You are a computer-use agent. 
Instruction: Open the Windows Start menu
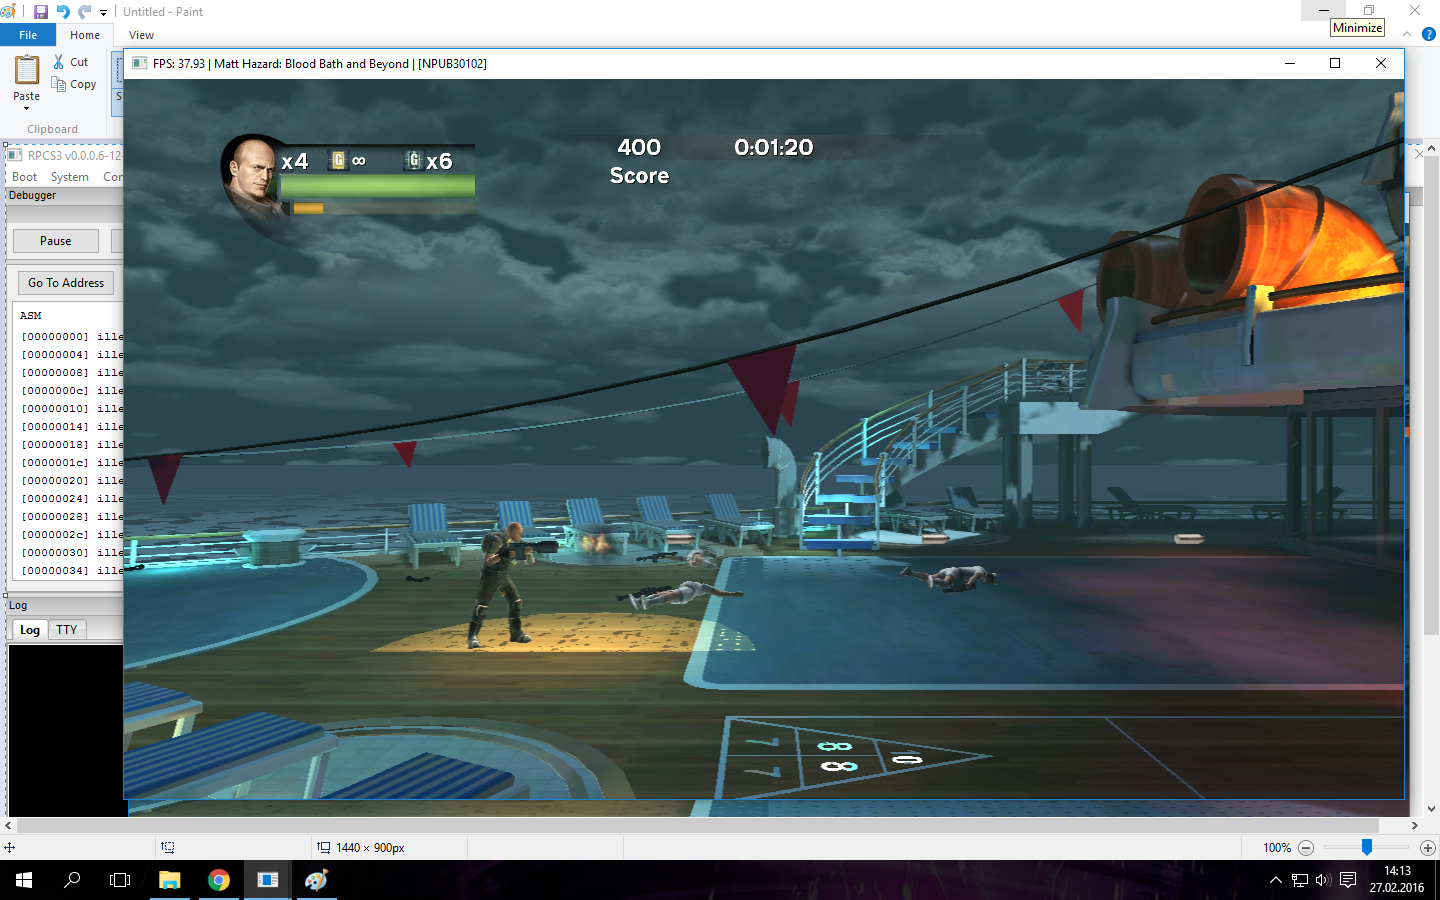coord(24,880)
